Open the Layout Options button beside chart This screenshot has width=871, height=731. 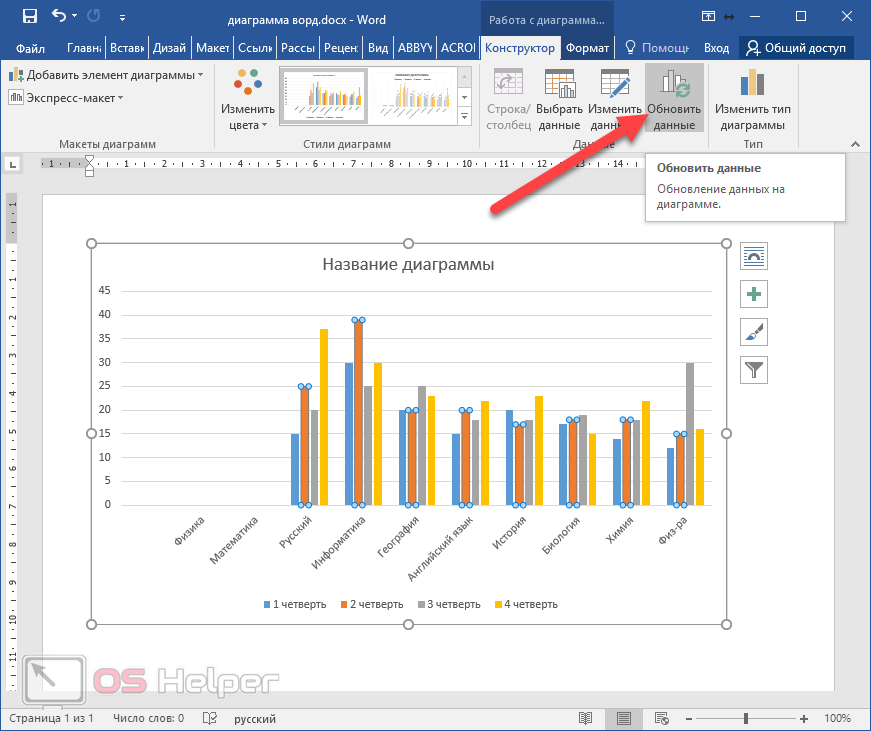(x=754, y=256)
